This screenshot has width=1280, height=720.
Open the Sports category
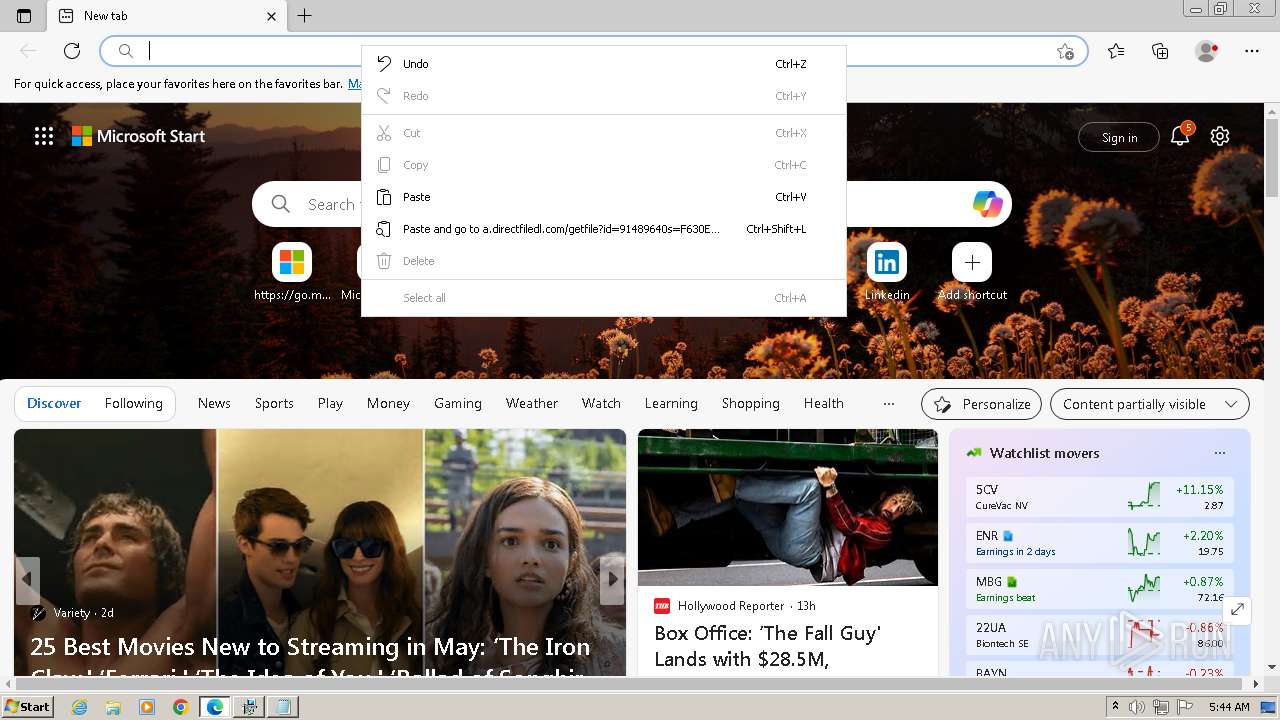pos(274,403)
